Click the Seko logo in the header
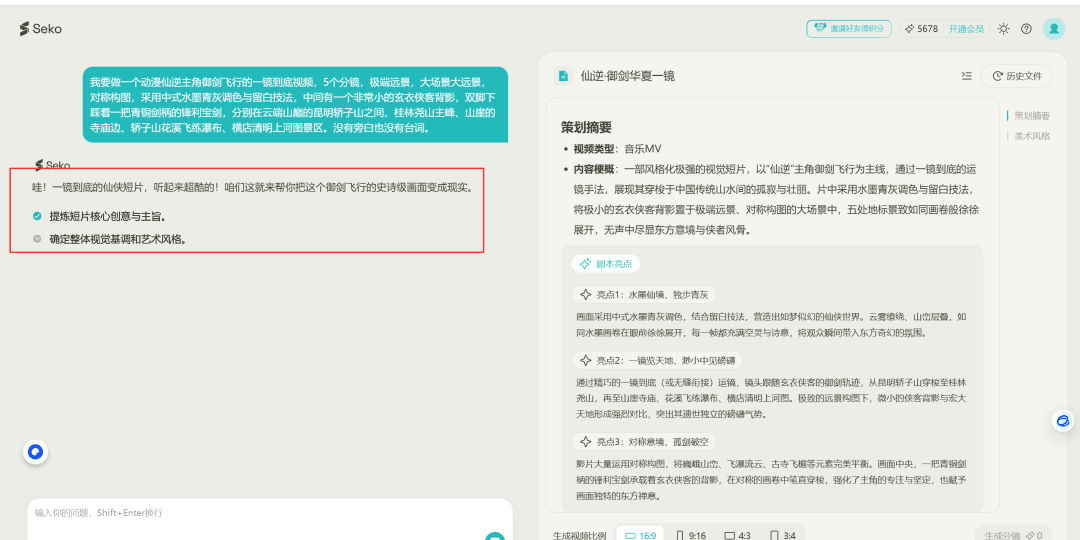This screenshot has width=1080, height=540. pos(40,29)
